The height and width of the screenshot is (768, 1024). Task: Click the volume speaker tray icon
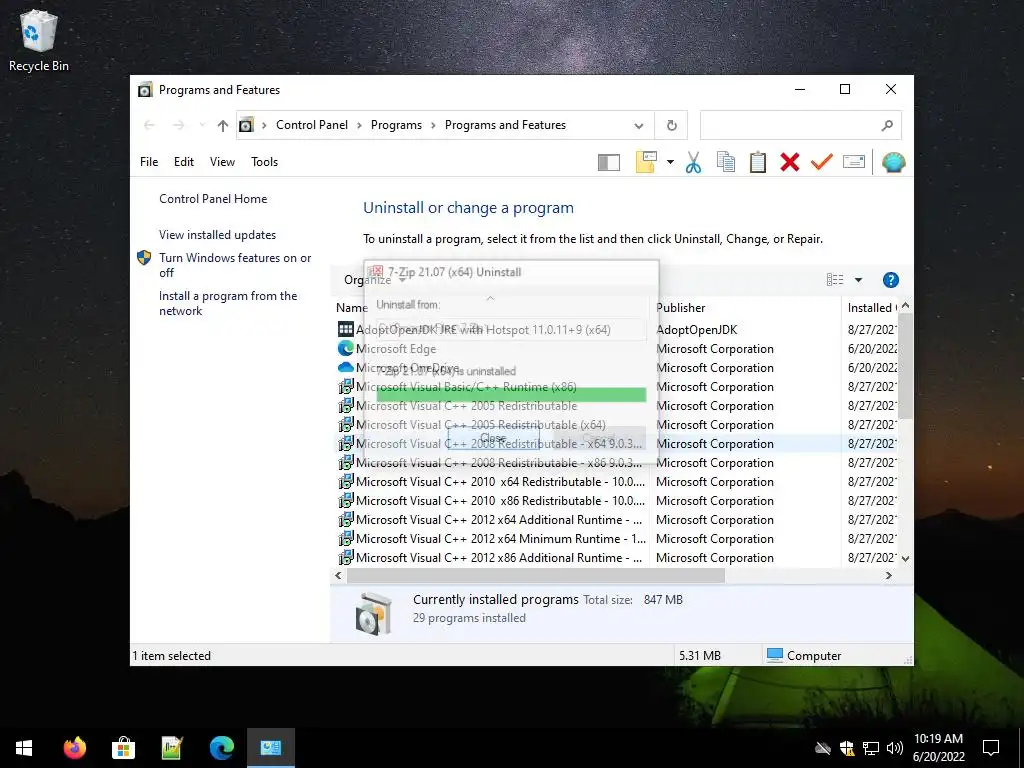coord(894,748)
